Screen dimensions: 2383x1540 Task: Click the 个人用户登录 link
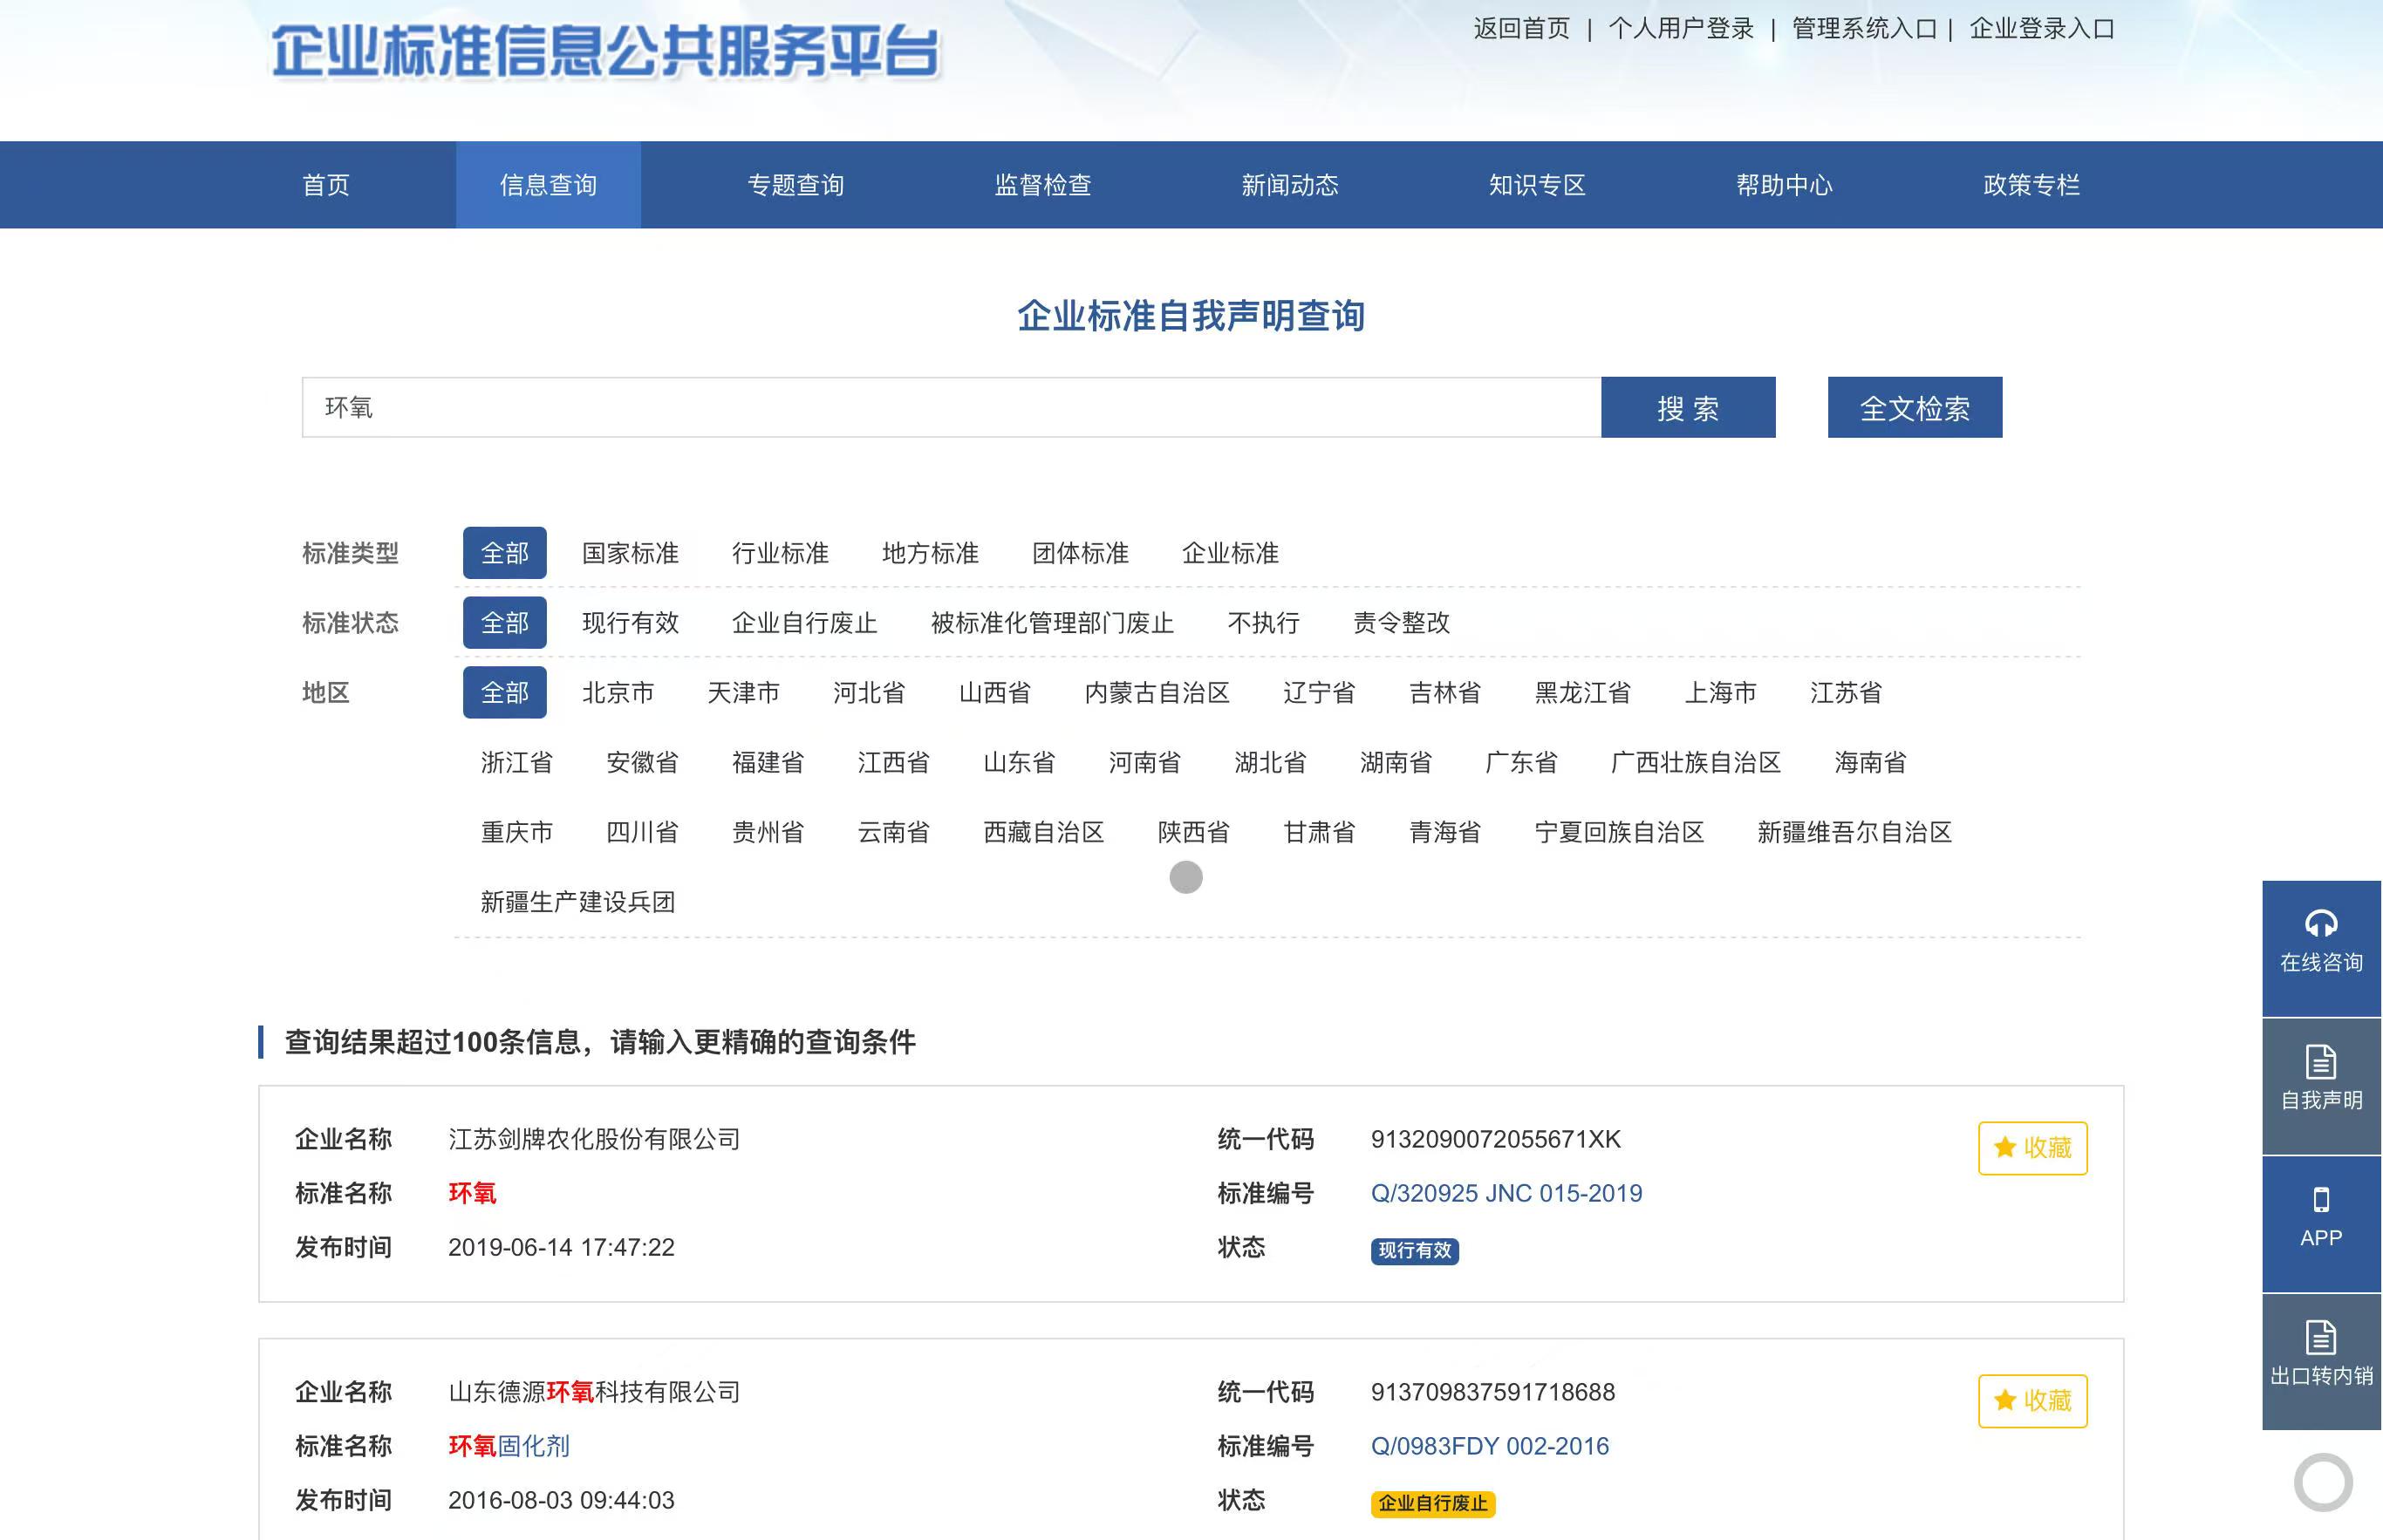click(x=1681, y=29)
